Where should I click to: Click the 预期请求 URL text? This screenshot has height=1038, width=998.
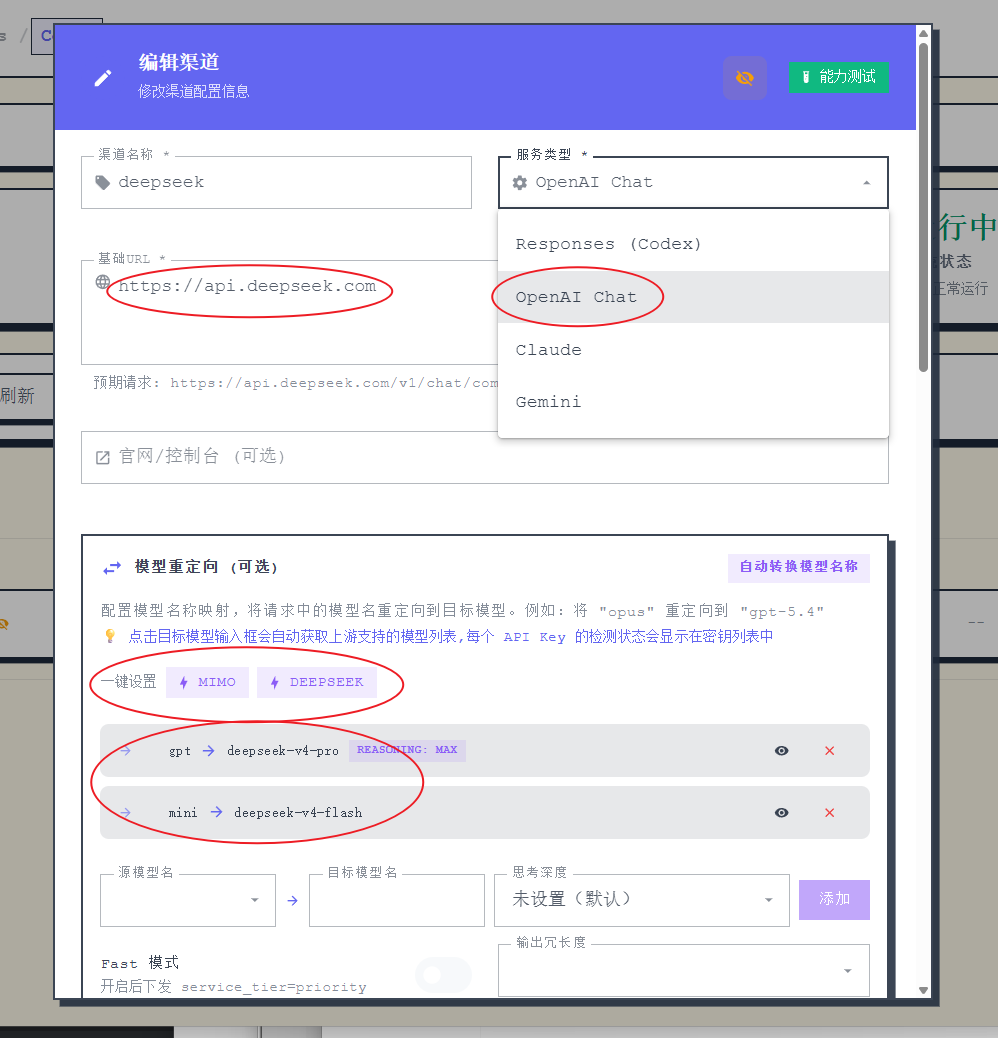click(x=334, y=383)
